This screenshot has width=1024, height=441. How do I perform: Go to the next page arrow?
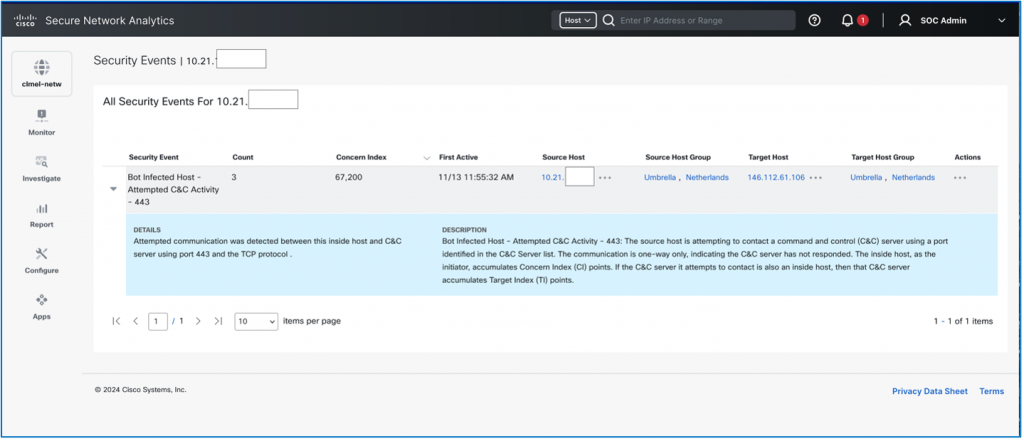[x=198, y=321]
